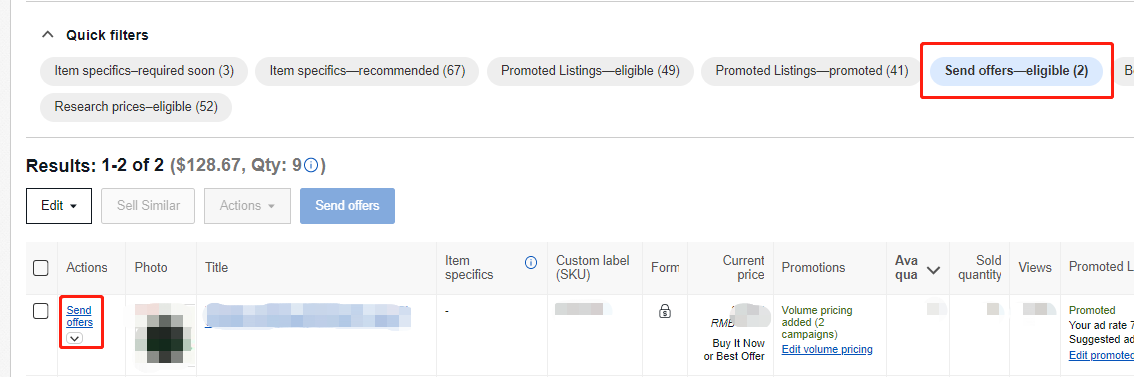Click the Sell Similar button
Image resolution: width=1134 pixels, height=377 pixels.
point(148,206)
